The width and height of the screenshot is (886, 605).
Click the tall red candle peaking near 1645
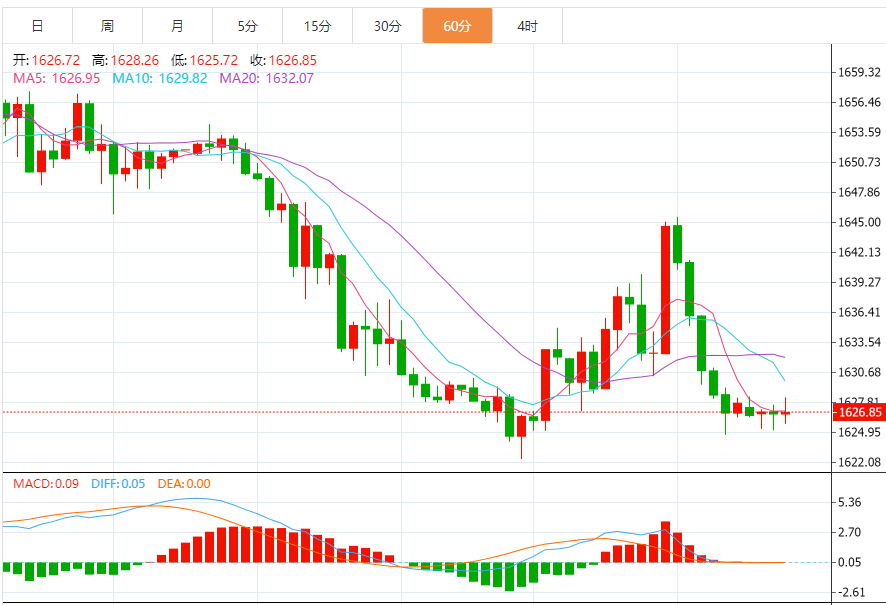pyautogui.click(x=666, y=289)
